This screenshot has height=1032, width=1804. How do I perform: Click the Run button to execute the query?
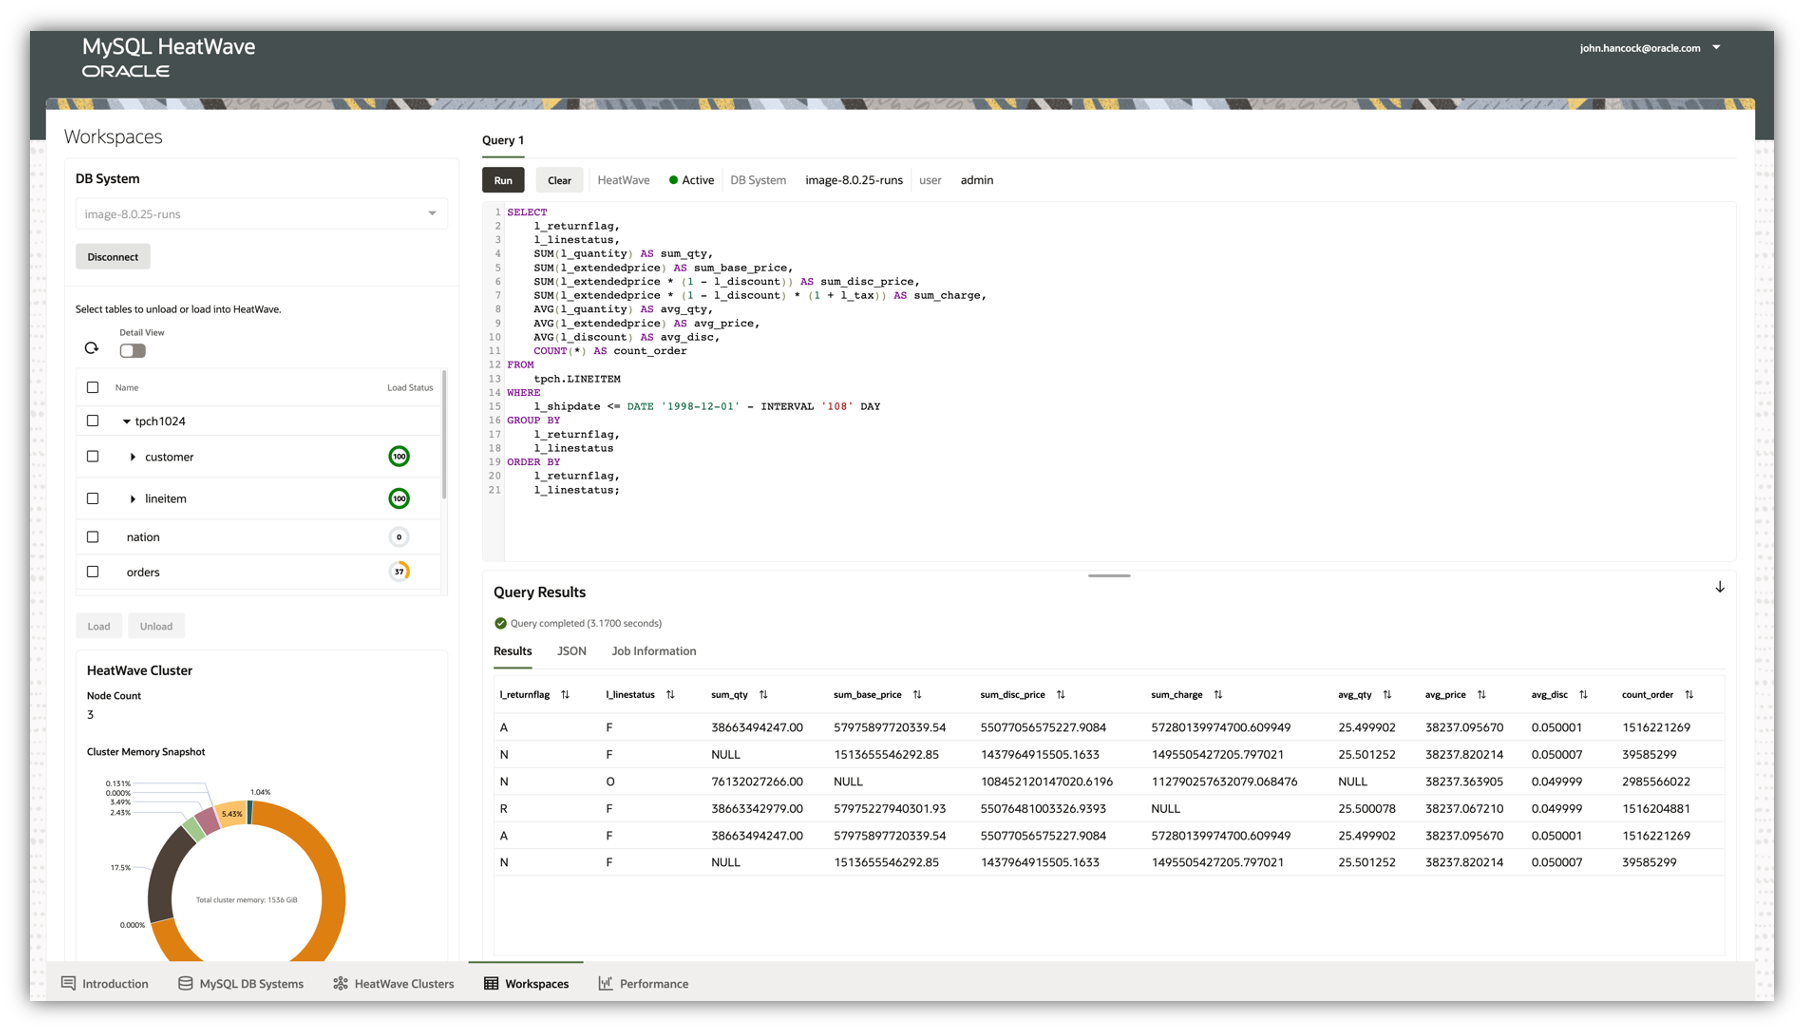pos(503,179)
